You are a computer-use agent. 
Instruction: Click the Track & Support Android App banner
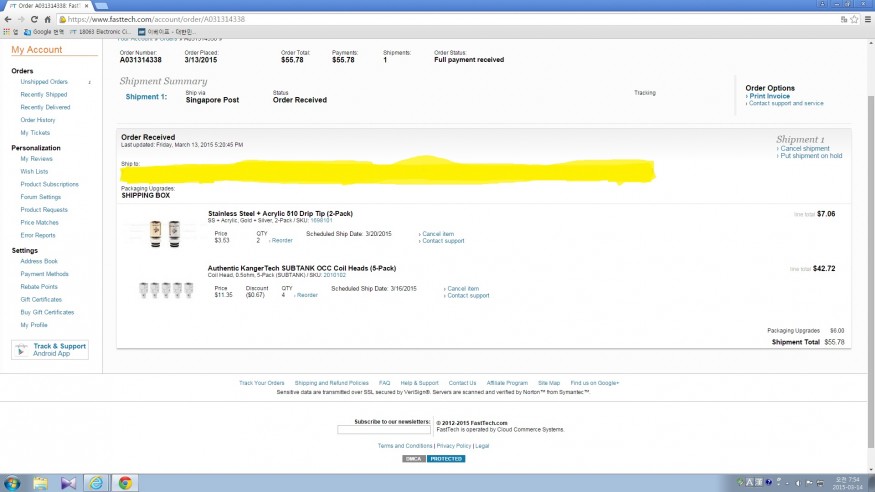[x=50, y=350]
